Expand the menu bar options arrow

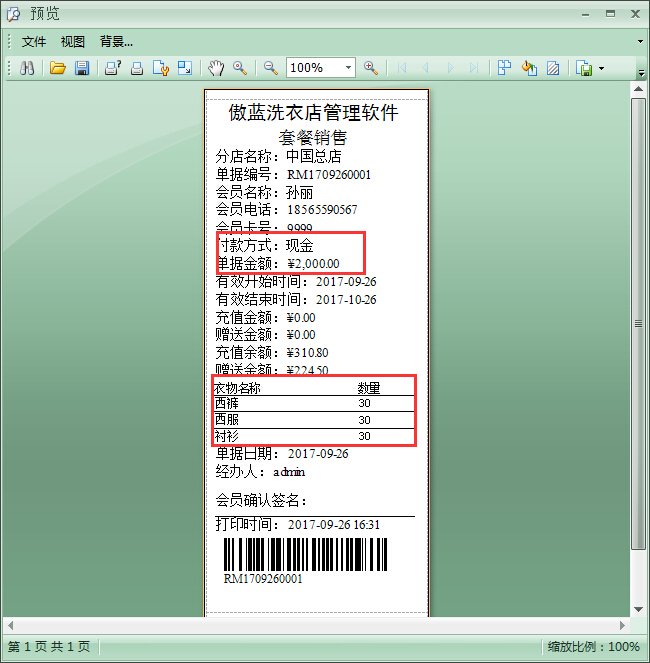[x=640, y=41]
